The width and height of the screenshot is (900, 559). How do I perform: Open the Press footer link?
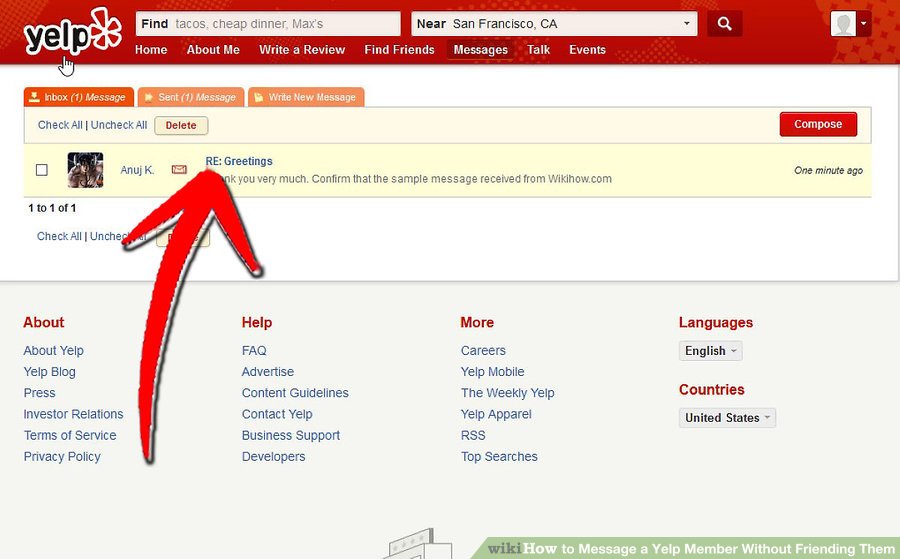[39, 393]
